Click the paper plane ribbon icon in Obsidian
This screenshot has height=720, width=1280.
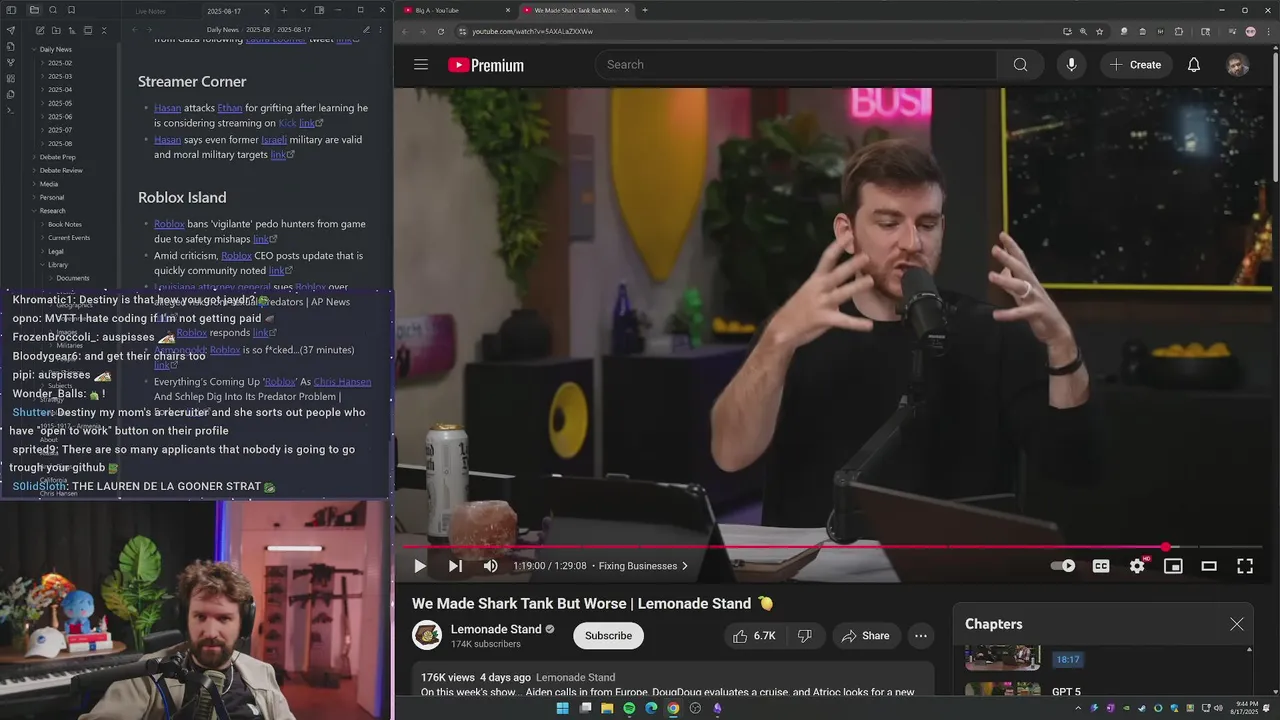[11, 30]
